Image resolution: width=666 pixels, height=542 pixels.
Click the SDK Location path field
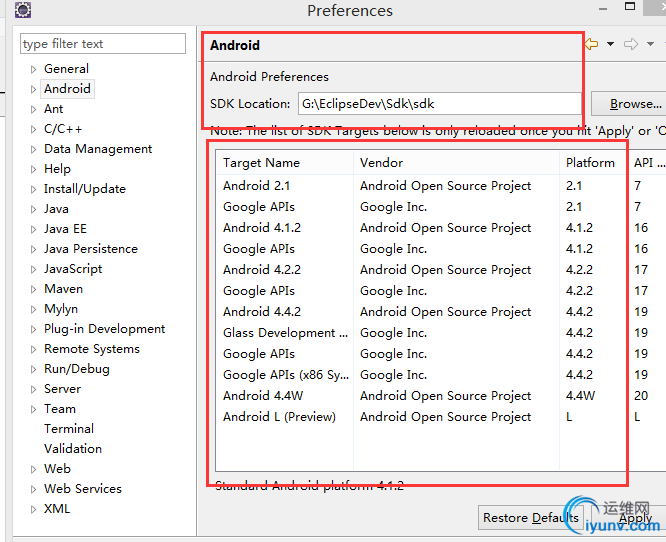(x=440, y=104)
